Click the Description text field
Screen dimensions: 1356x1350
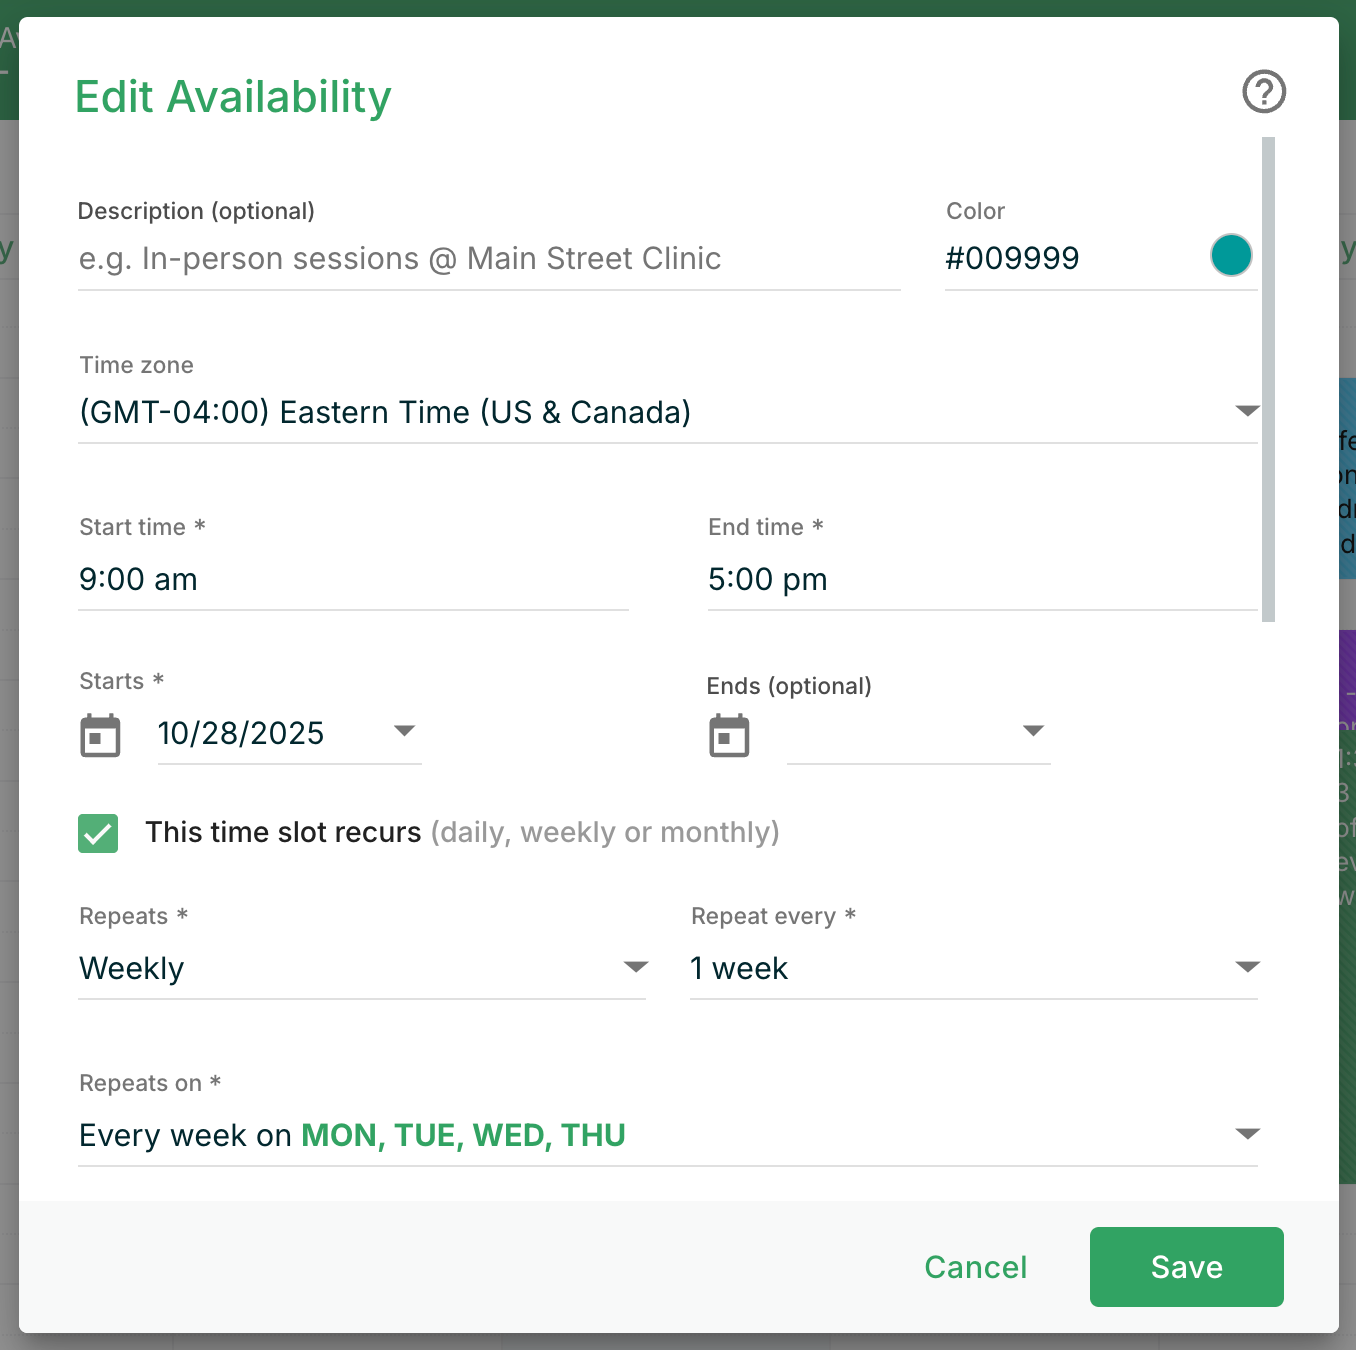coord(488,259)
